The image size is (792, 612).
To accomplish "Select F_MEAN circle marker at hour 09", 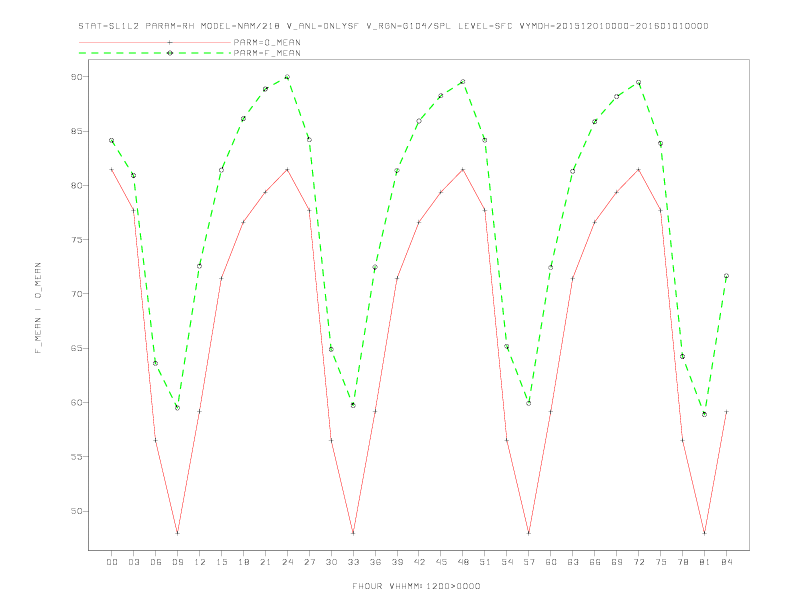I will pyautogui.click(x=177, y=407).
